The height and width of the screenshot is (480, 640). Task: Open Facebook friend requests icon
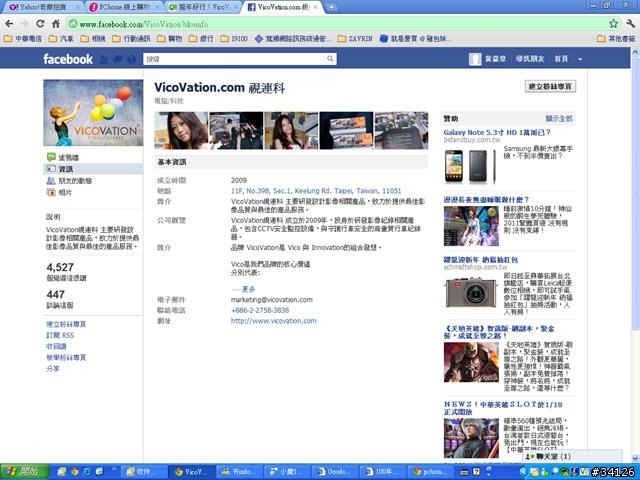(104, 60)
